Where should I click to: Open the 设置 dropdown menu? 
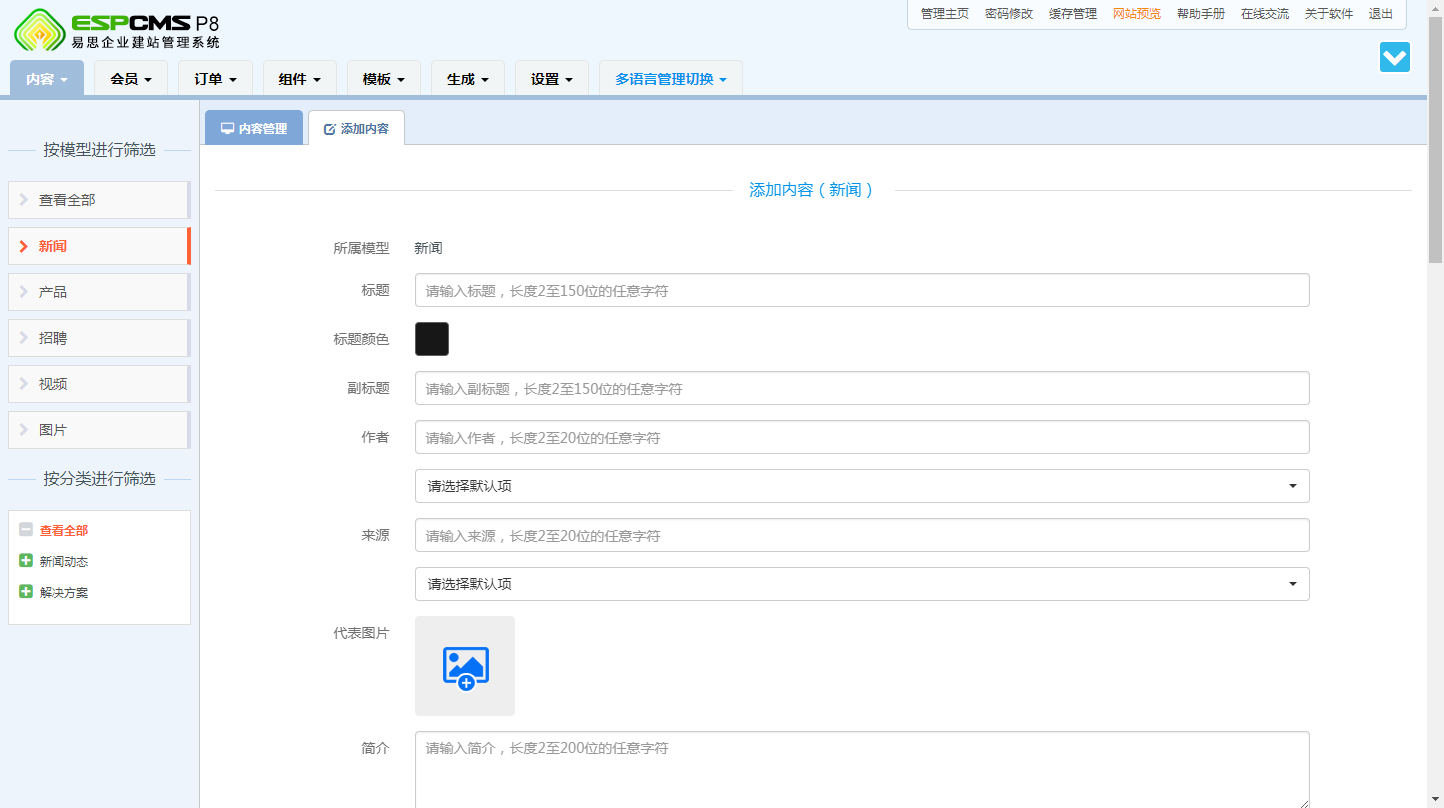pyautogui.click(x=552, y=79)
